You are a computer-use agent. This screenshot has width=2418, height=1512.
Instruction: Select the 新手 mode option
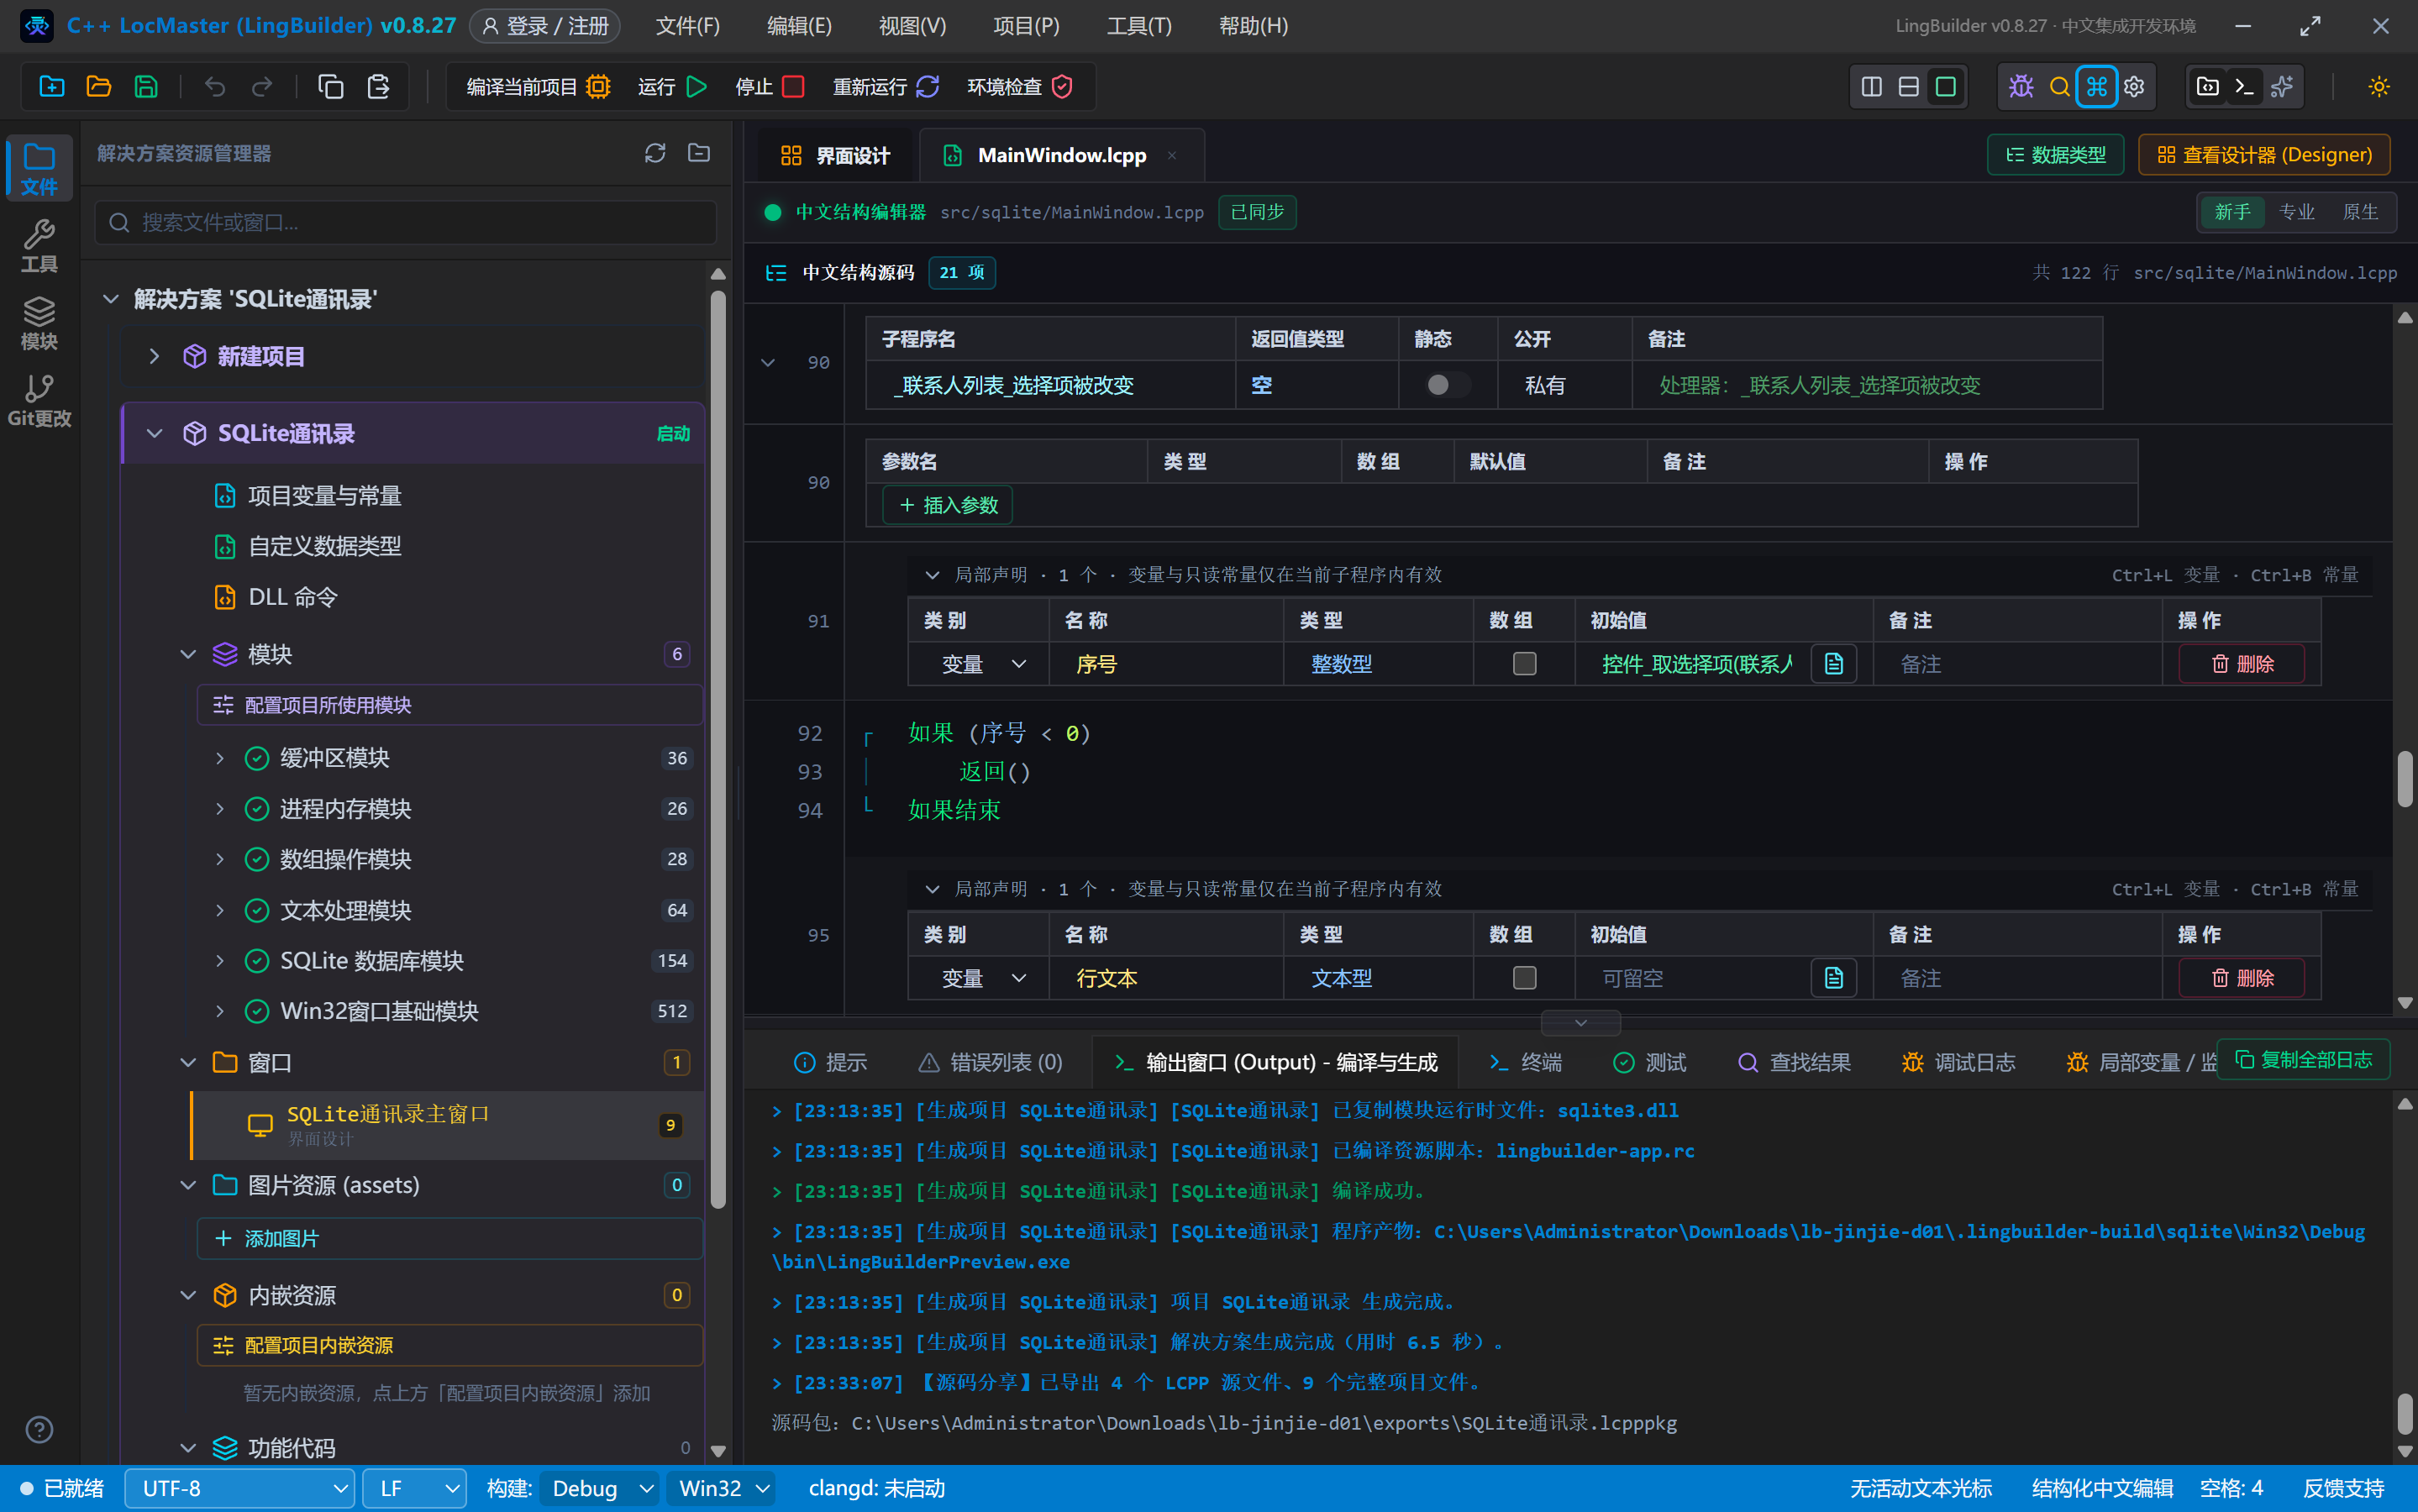2232,212
